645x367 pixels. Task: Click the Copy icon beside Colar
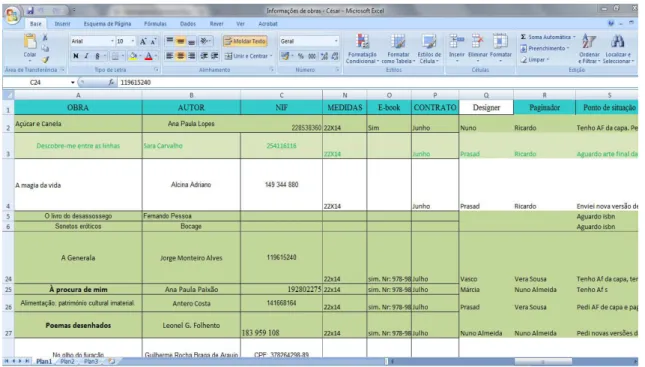click(45, 49)
